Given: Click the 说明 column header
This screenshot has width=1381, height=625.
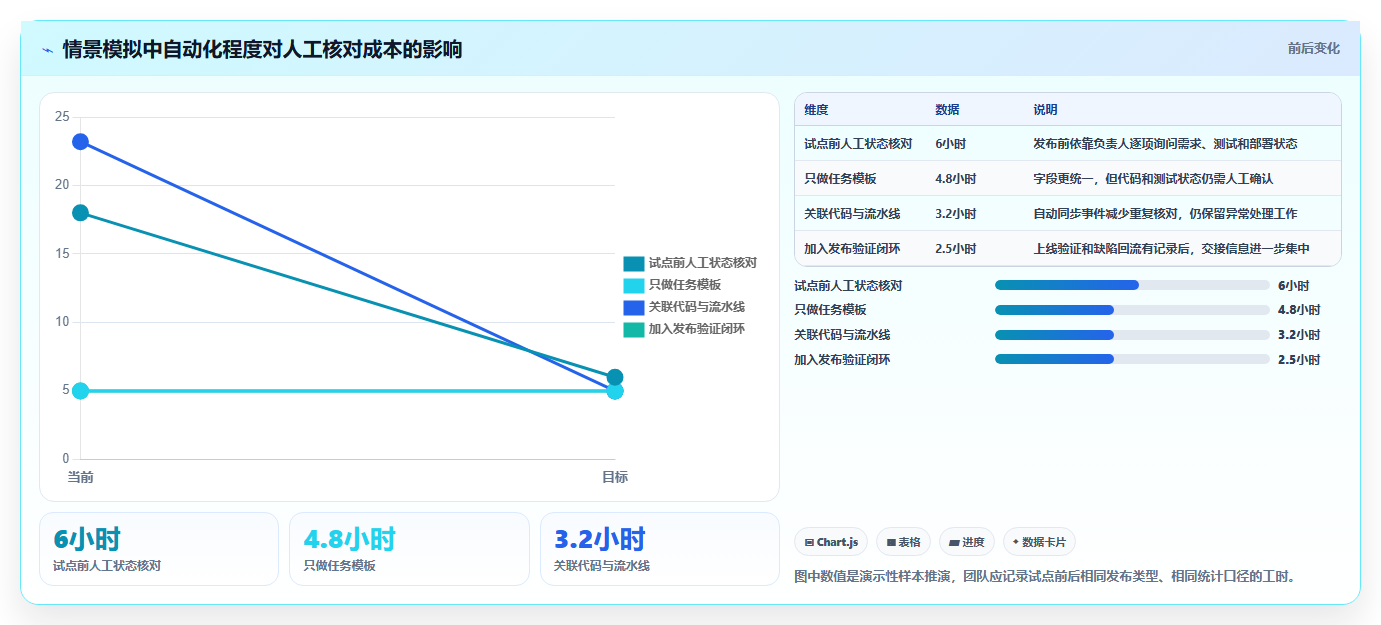Looking at the screenshot, I should 1045,110.
